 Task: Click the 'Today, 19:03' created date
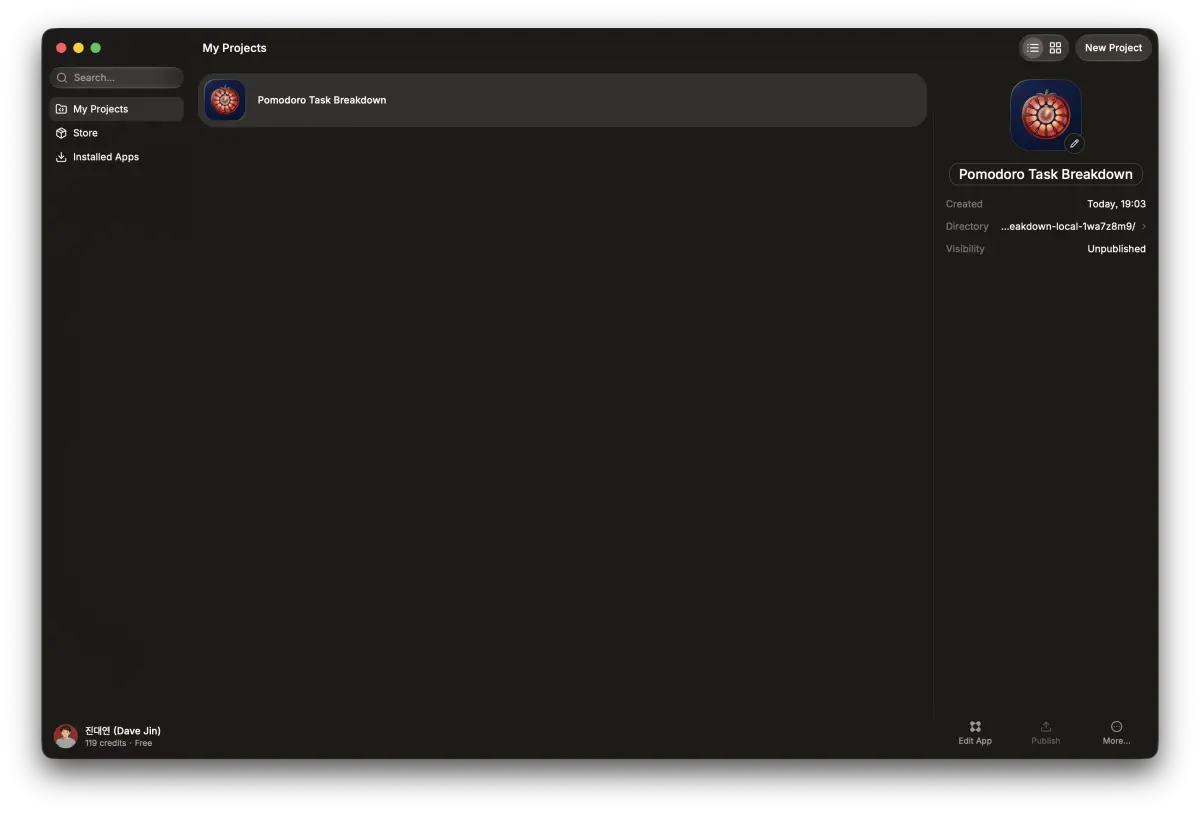coord(1116,204)
